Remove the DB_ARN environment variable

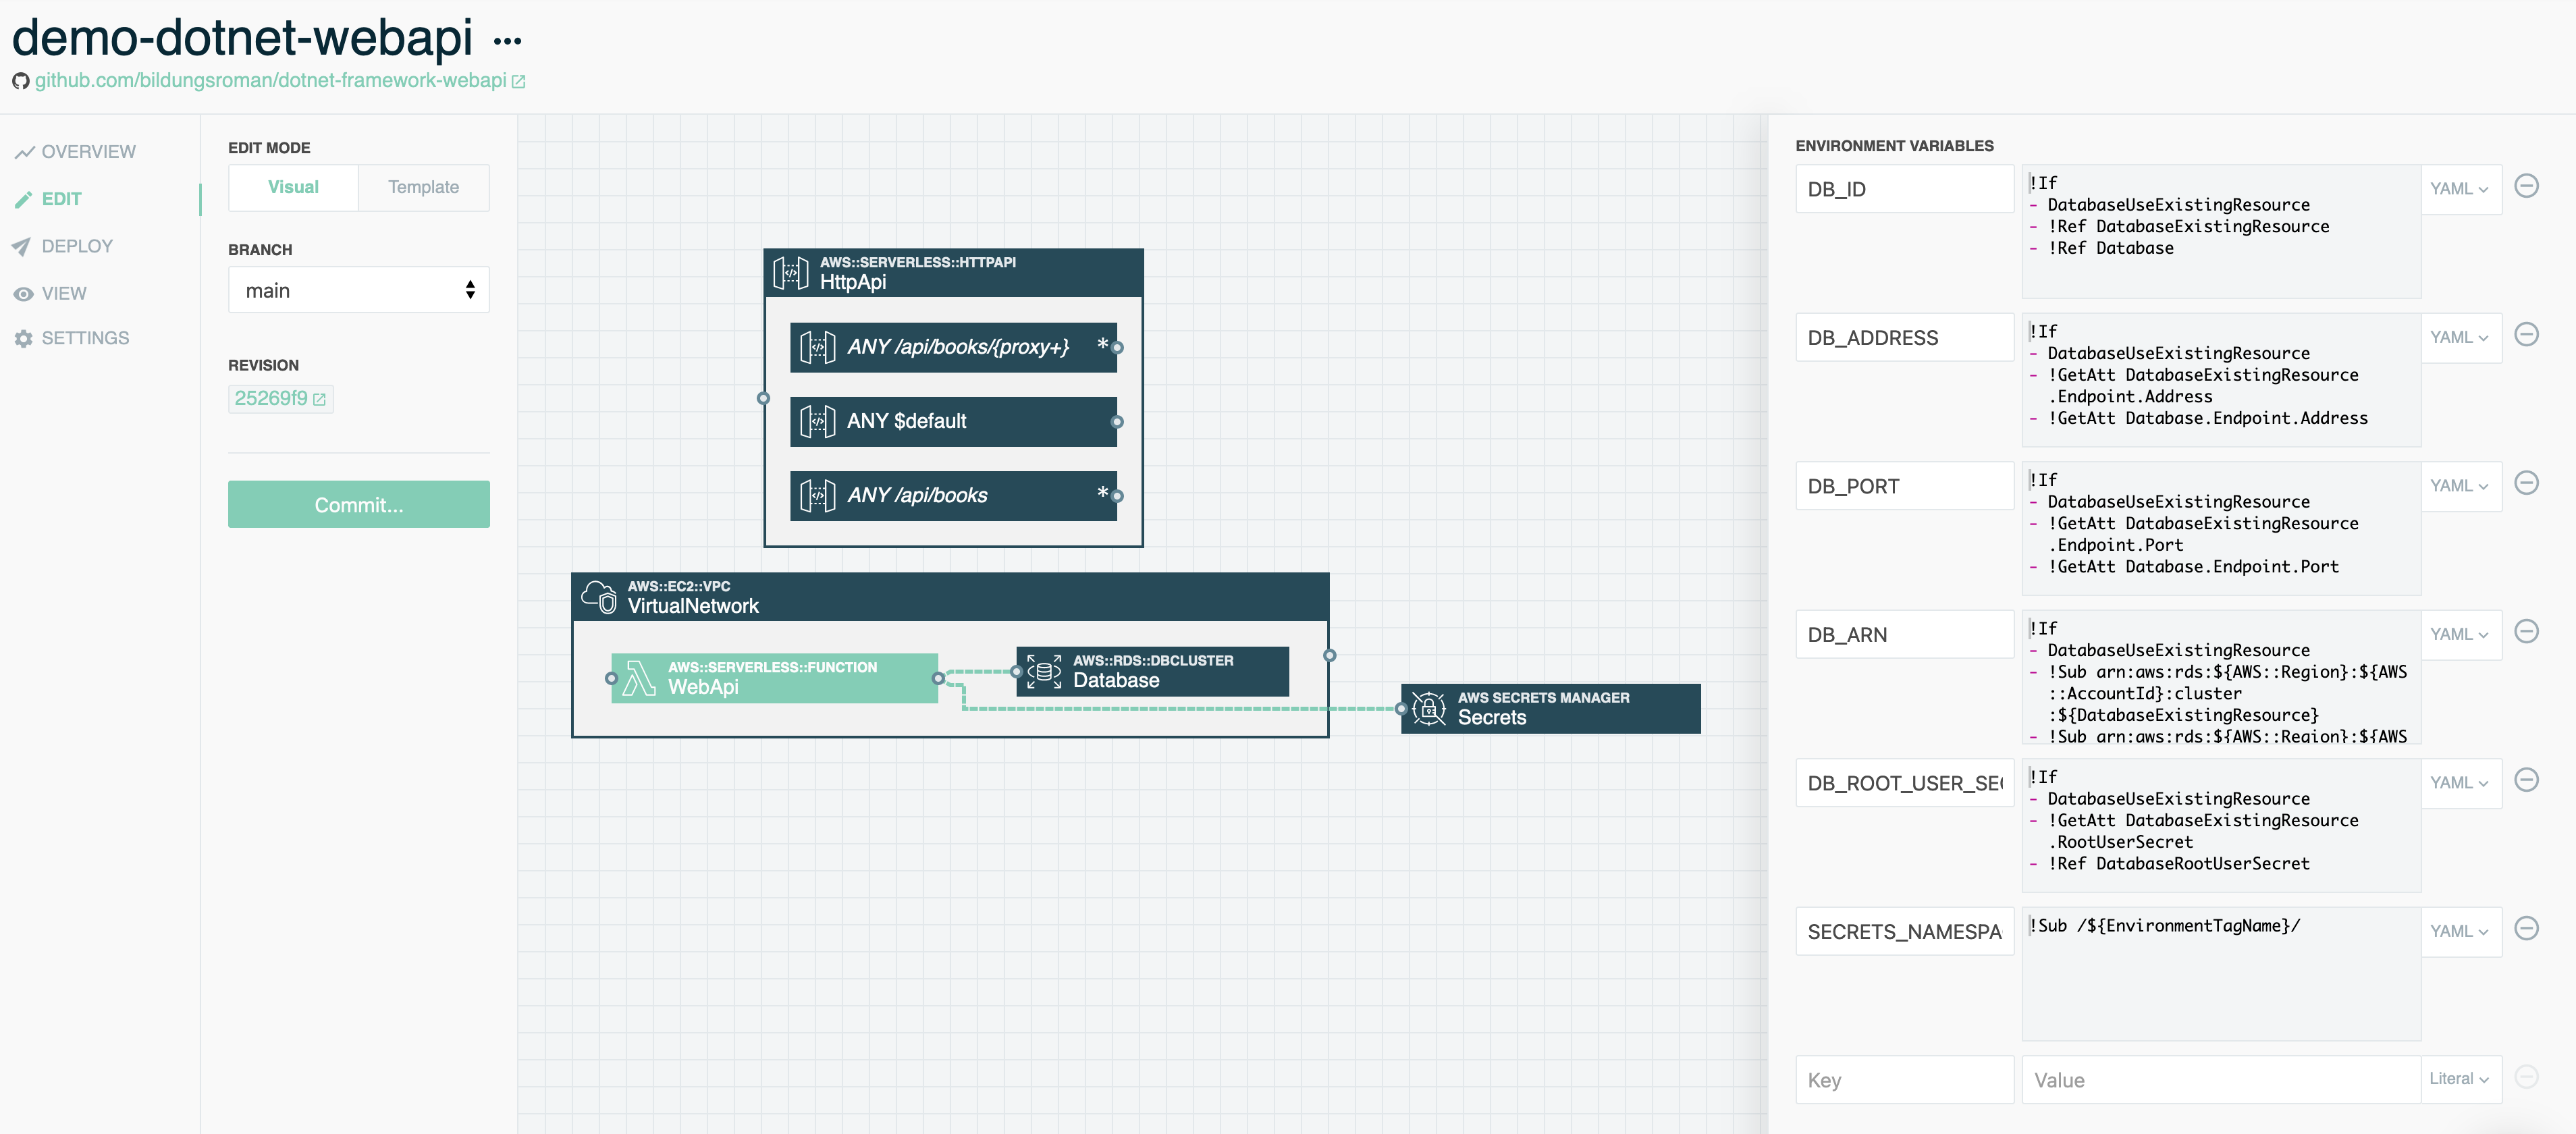[x=2526, y=632]
